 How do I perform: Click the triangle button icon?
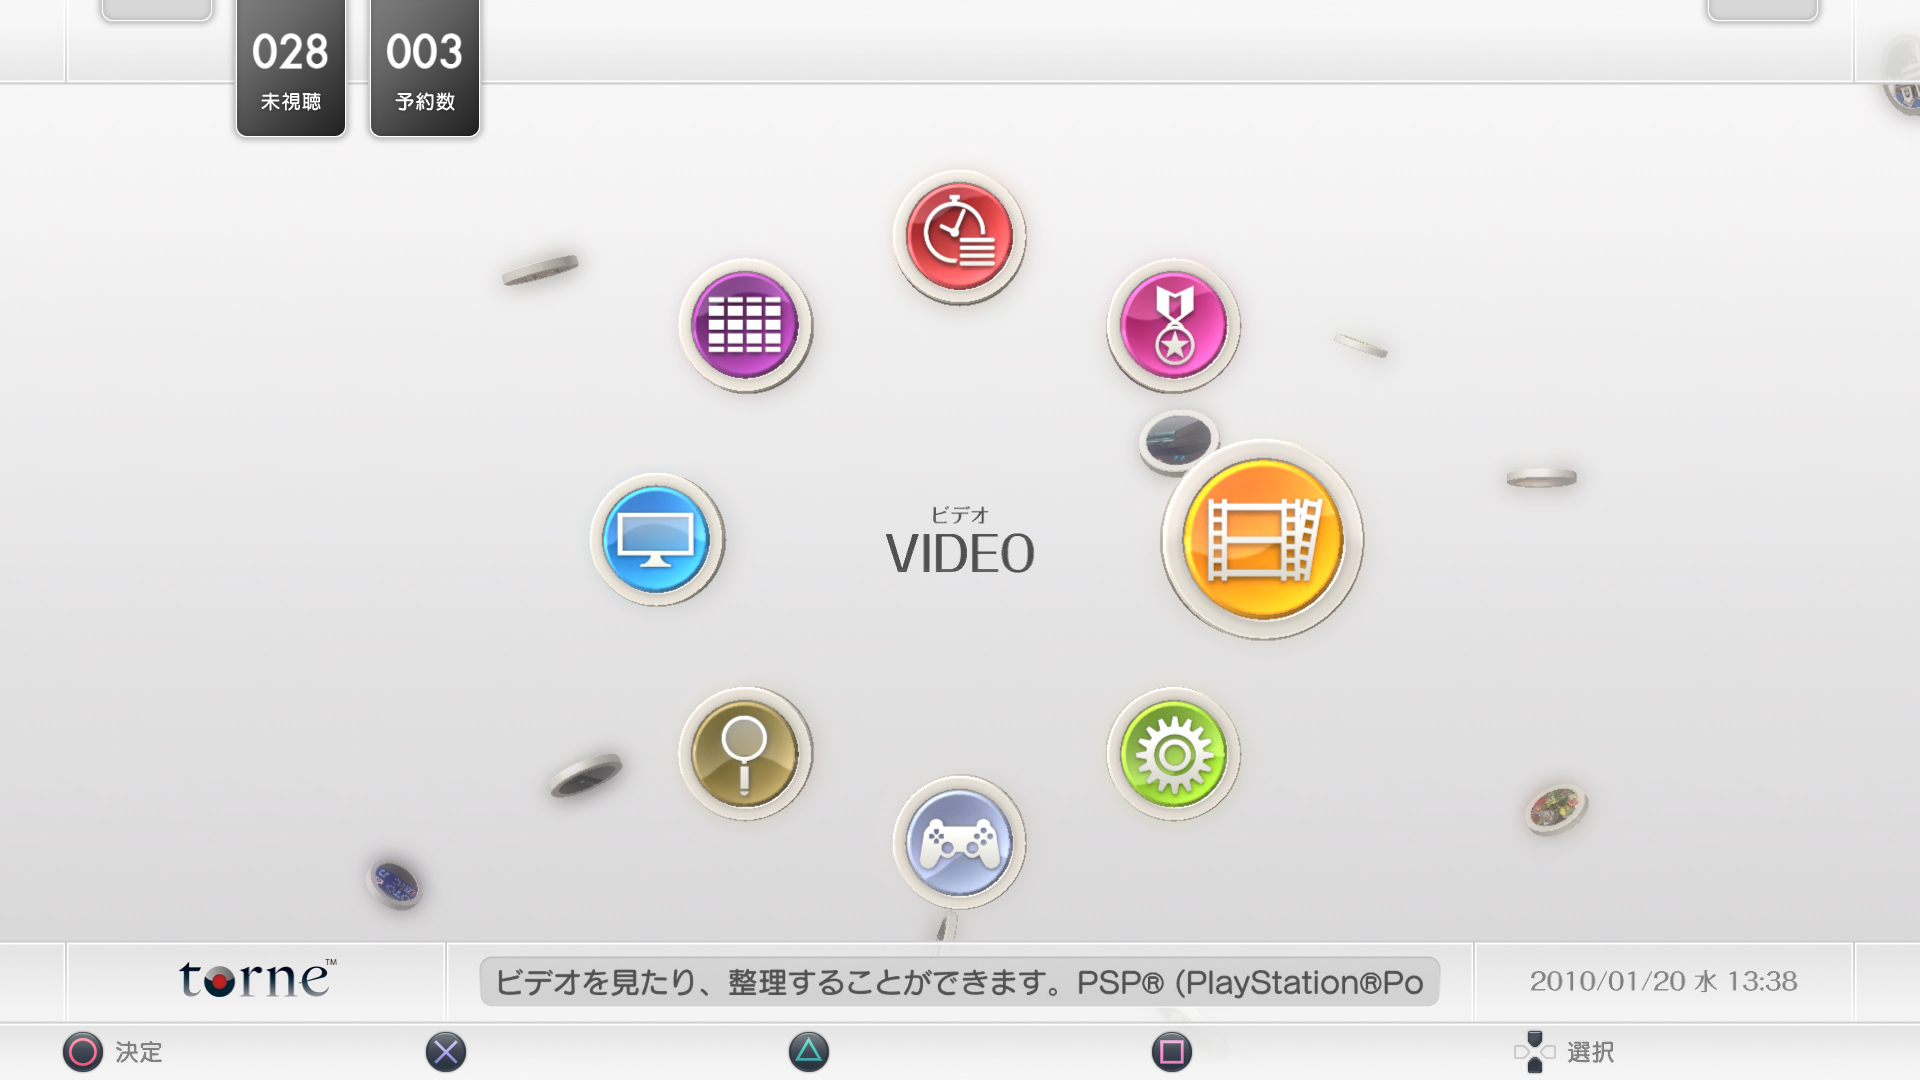[x=809, y=1052]
